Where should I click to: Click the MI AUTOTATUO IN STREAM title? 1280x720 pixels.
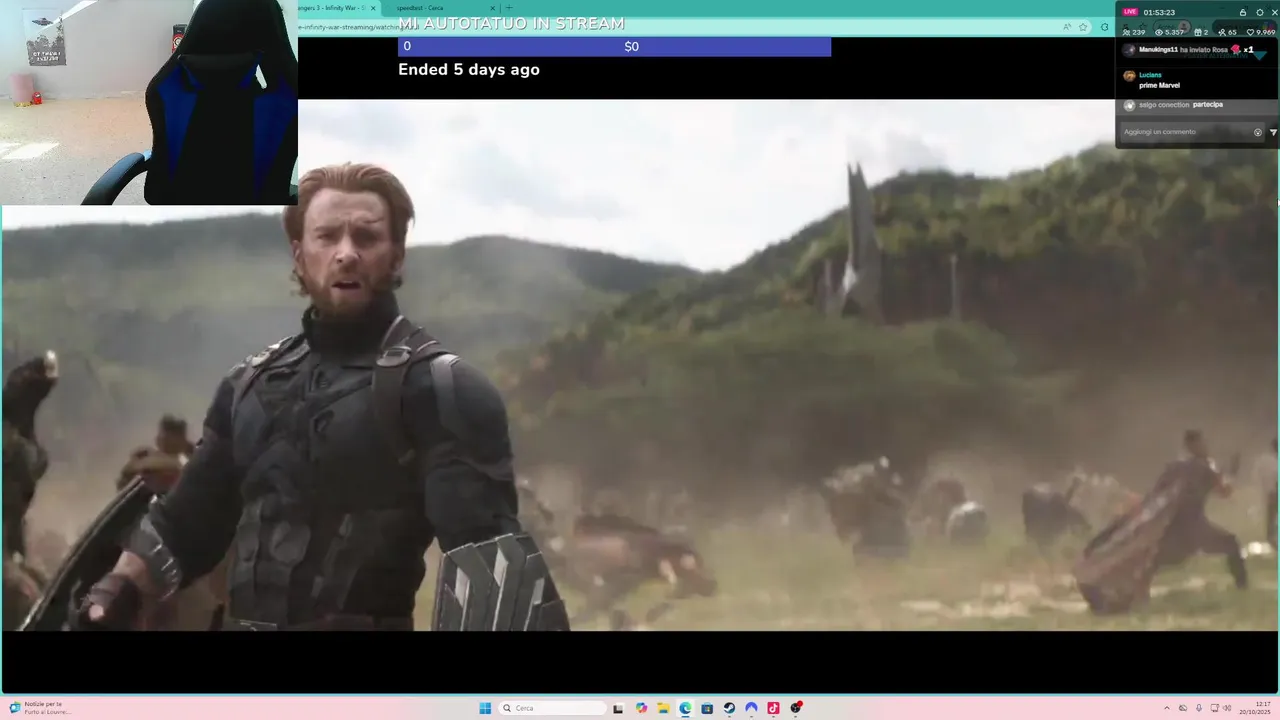click(x=511, y=23)
